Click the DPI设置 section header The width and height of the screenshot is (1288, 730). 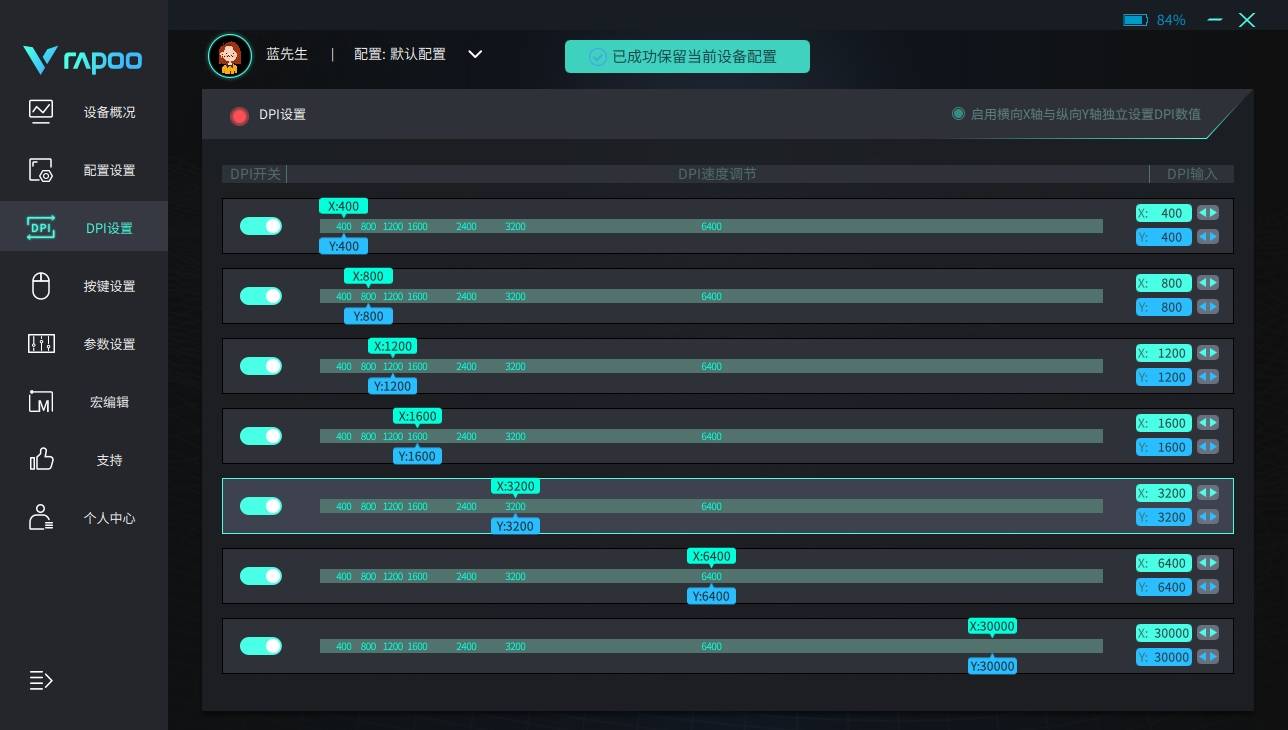pyautogui.click(x=280, y=114)
